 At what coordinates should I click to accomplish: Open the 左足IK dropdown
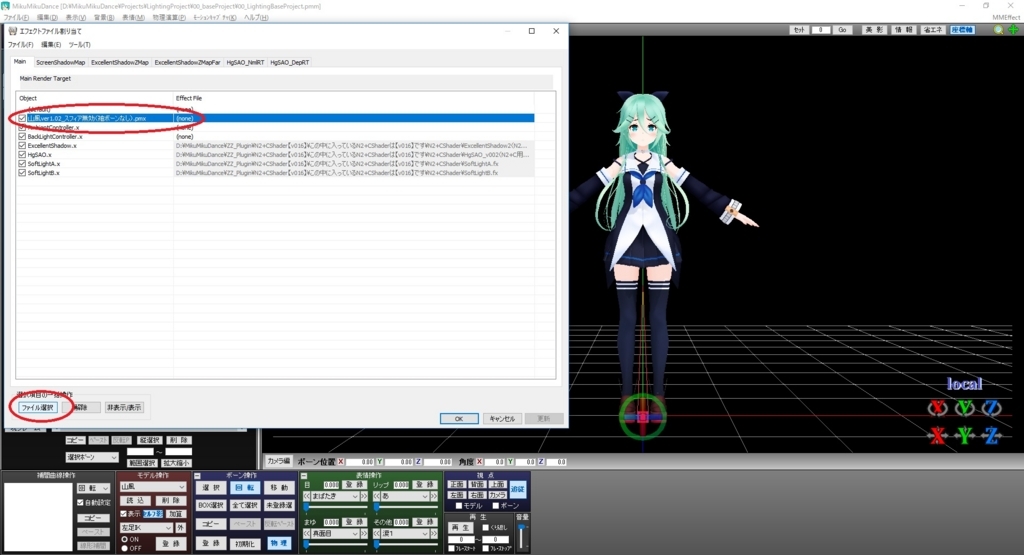tap(146, 528)
